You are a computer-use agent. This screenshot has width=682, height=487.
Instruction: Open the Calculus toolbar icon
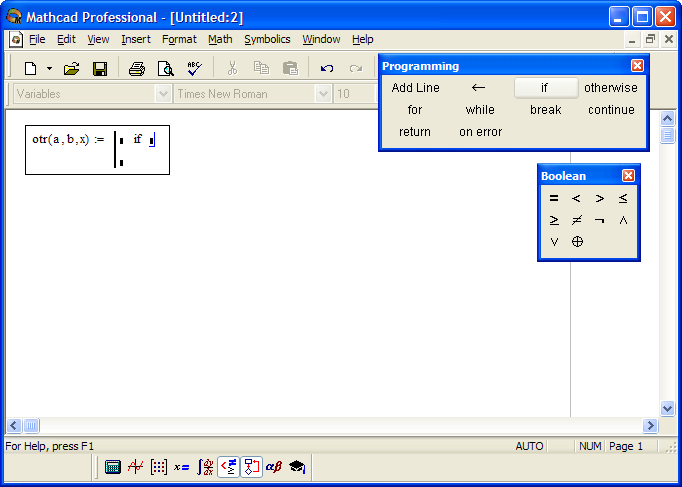pyautogui.click(x=205, y=467)
